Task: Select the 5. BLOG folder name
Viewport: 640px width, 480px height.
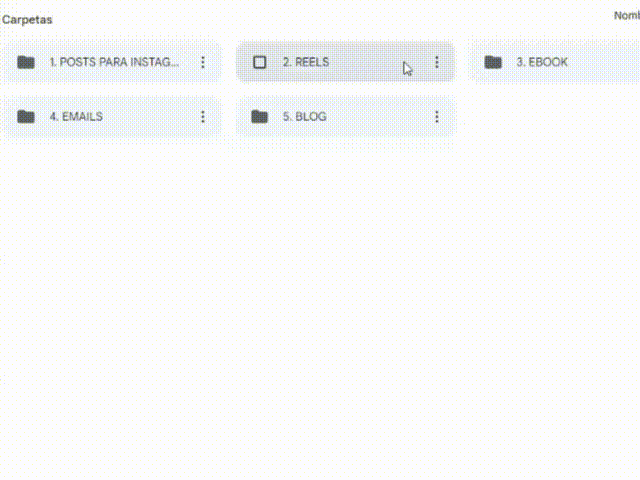Action: click(x=305, y=117)
